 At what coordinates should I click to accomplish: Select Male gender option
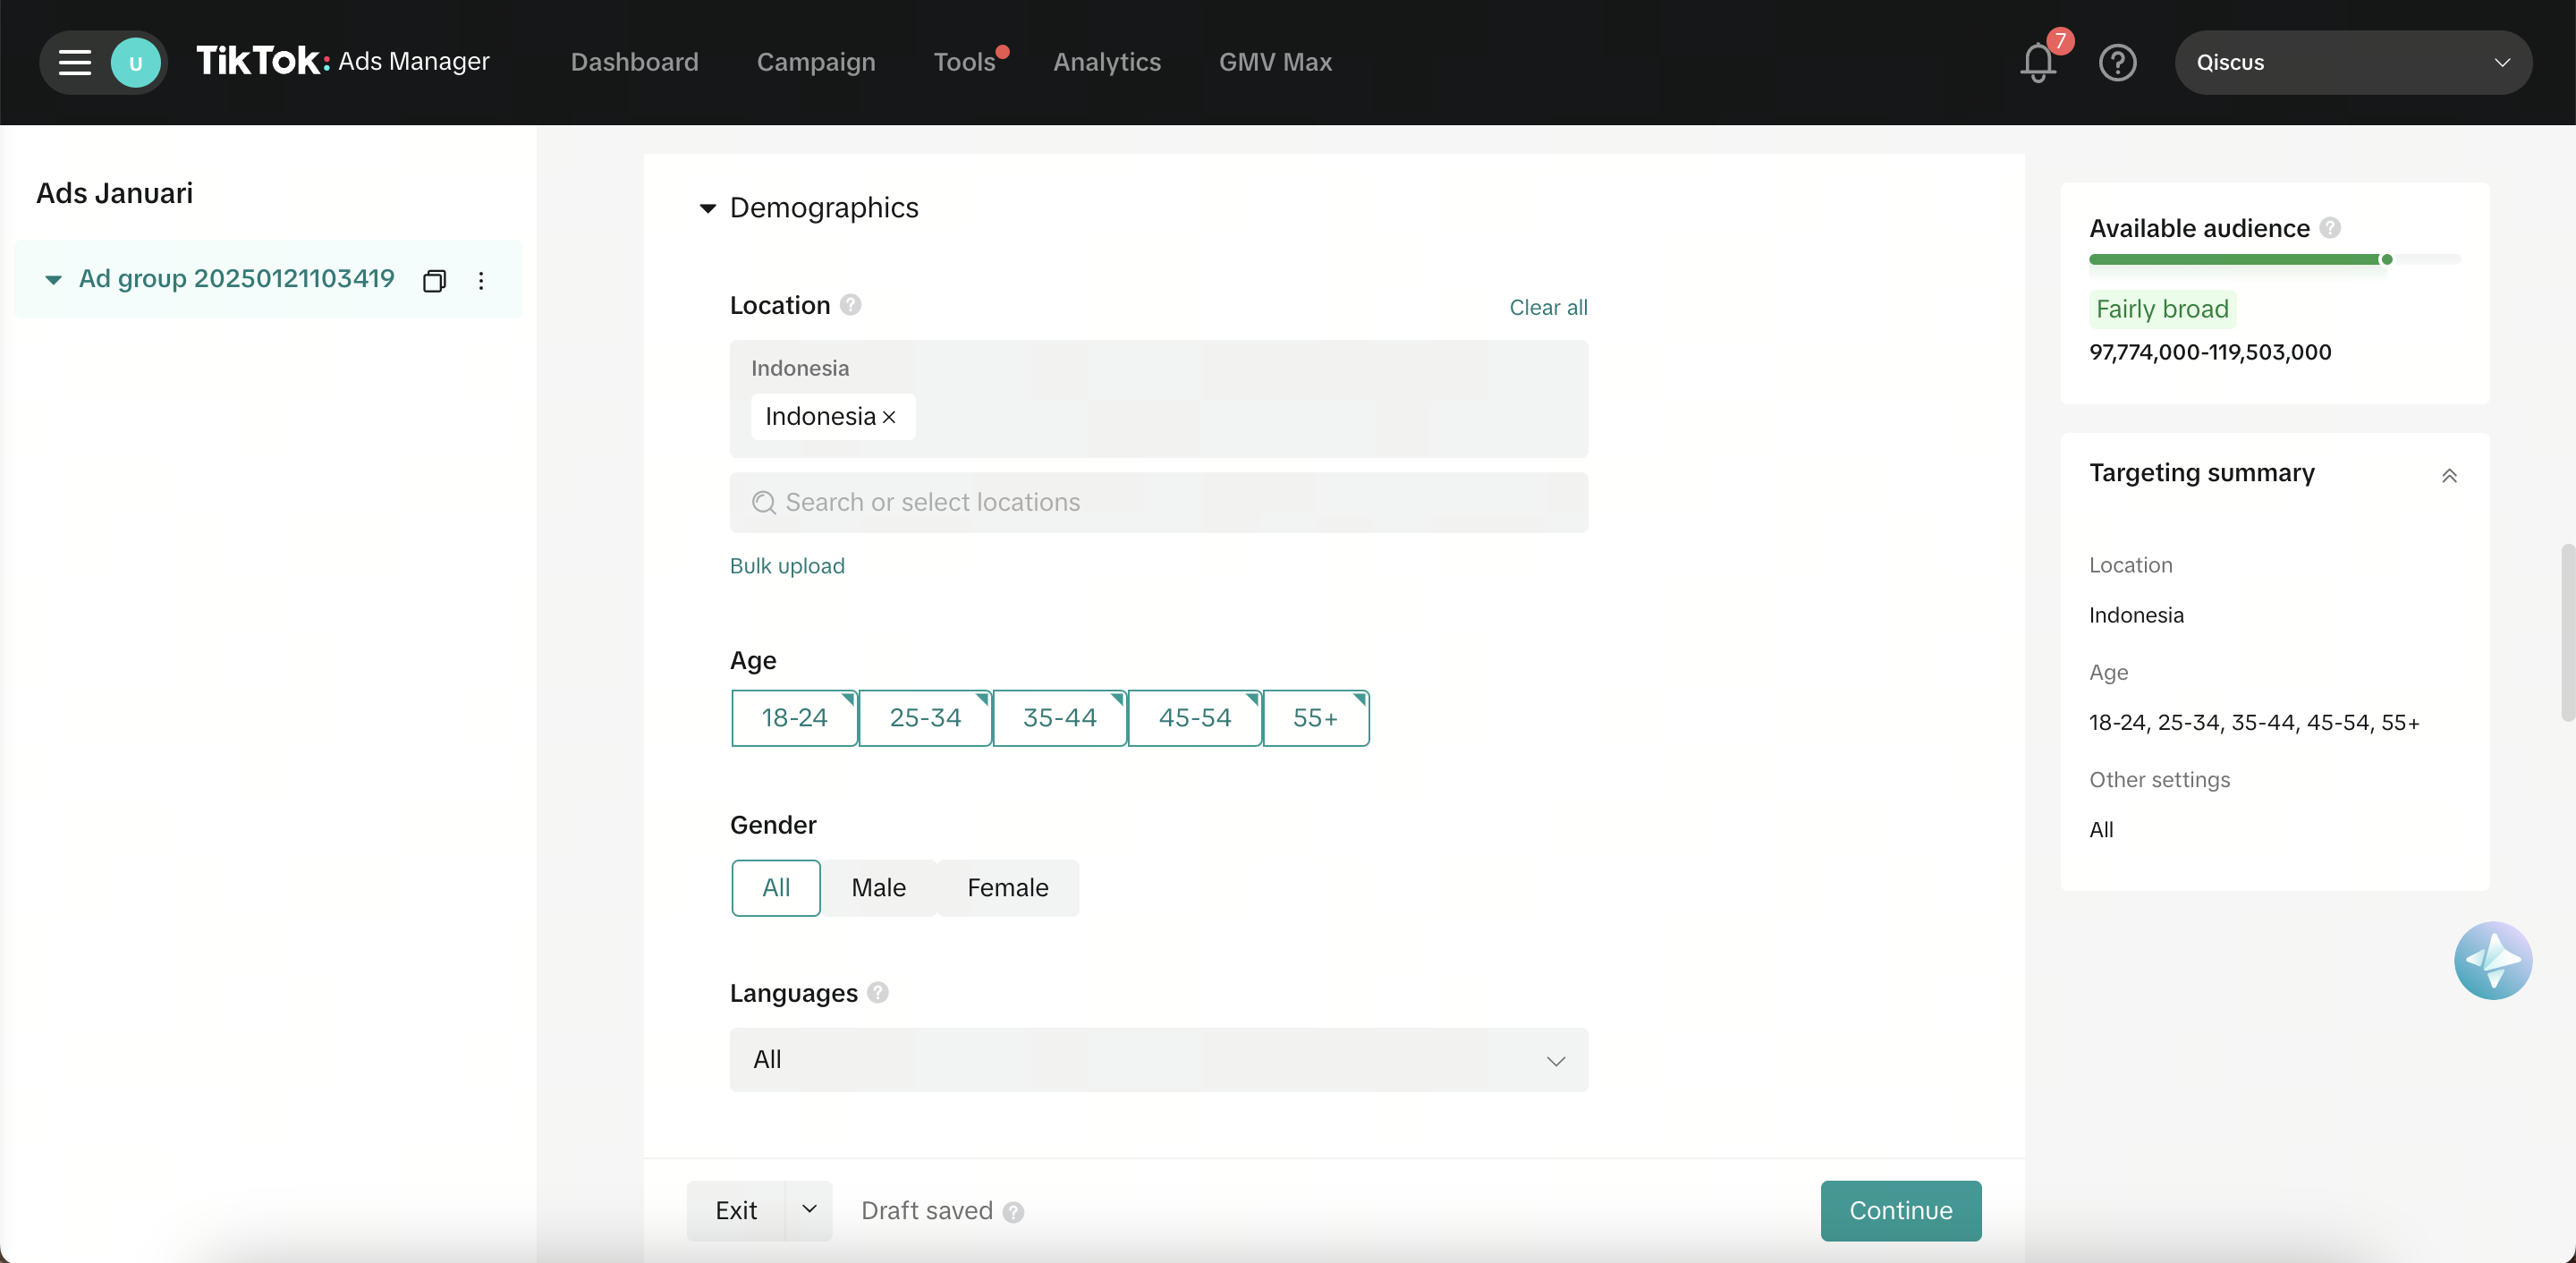point(878,888)
